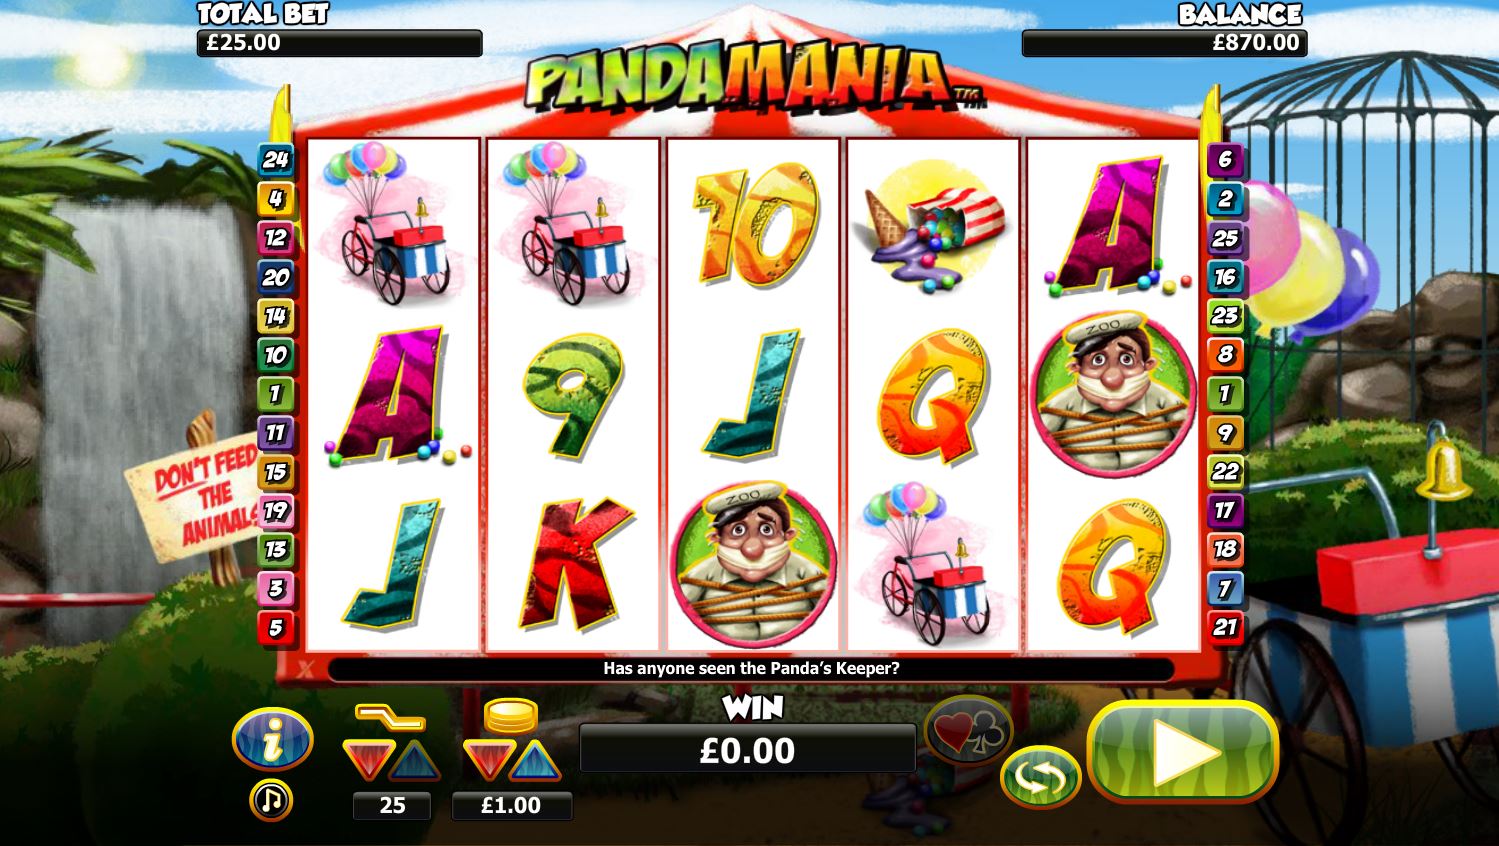Click the zookeeper symbol on reel three
The image size is (1499, 846).
click(753, 565)
